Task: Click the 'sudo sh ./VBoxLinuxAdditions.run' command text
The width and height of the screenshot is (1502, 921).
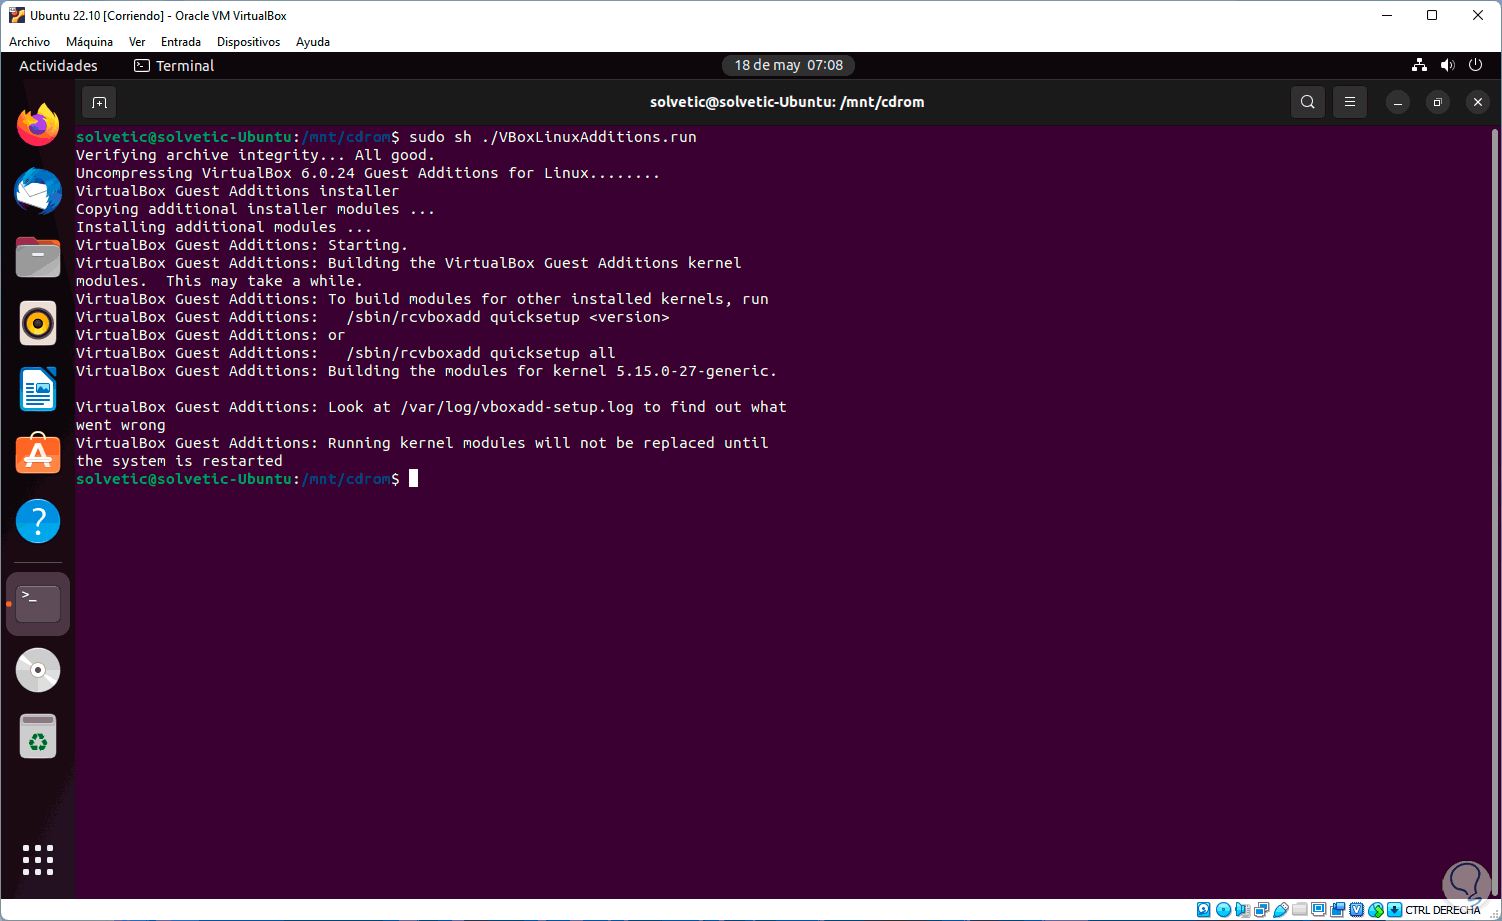Action: point(553,137)
